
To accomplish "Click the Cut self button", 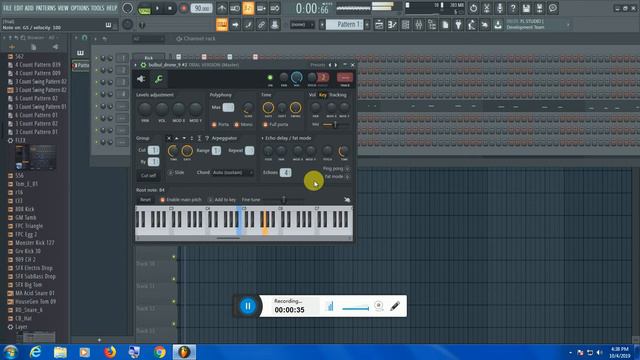I will click(x=149, y=176).
